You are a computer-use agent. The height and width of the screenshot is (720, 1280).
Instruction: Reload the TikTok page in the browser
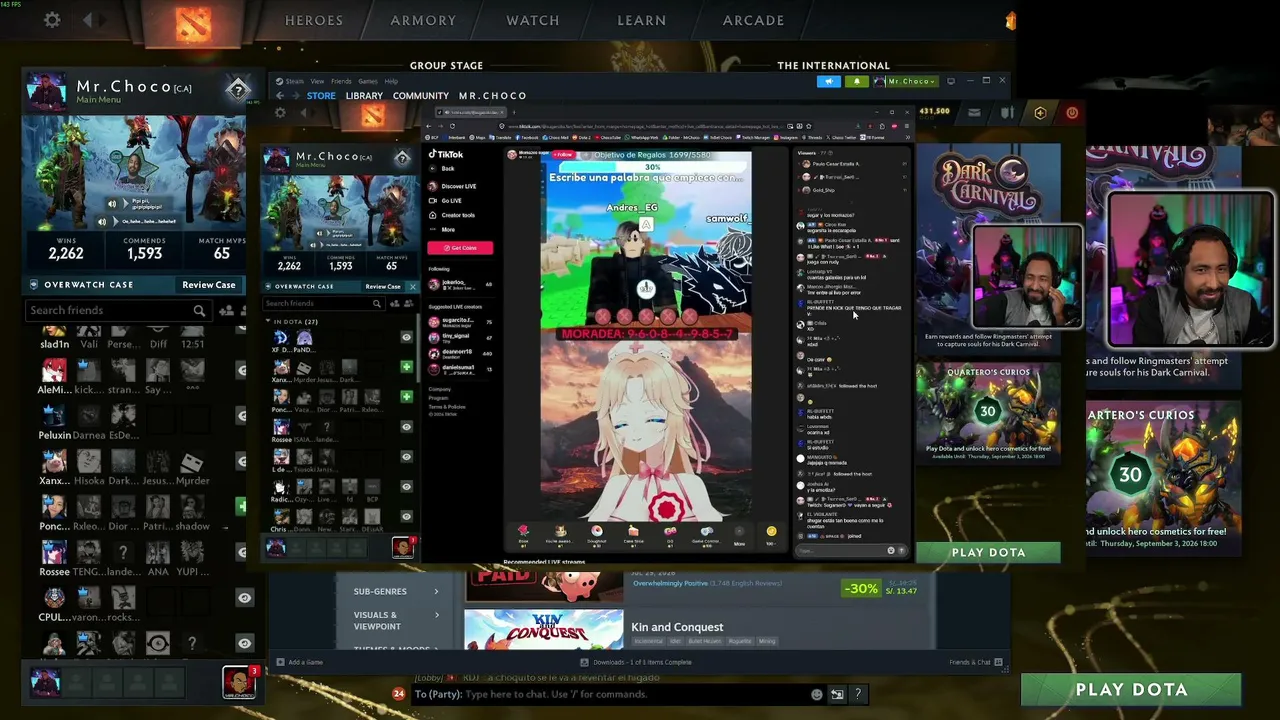[451, 126]
